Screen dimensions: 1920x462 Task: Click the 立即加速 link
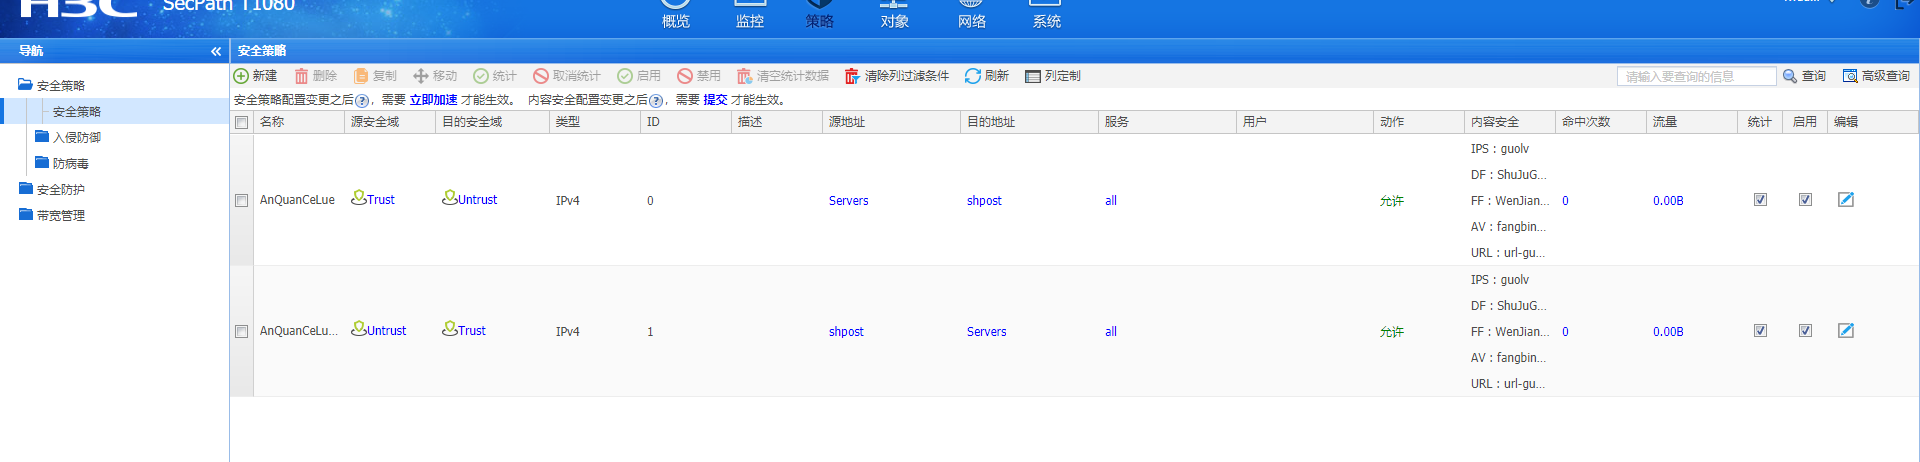point(434,100)
